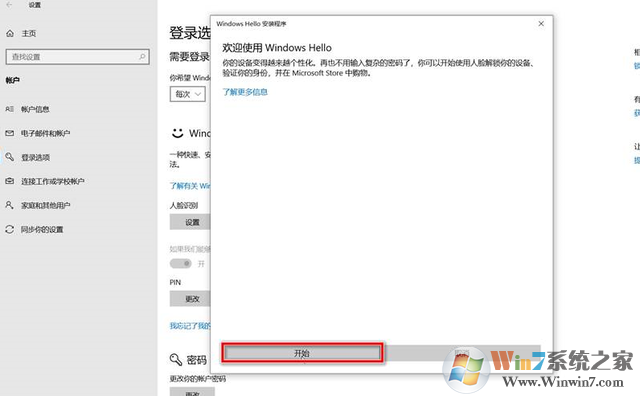Screen dimensions: 640x396
Task: Click the key icon for 登录选项
Action: (x=9, y=156)
